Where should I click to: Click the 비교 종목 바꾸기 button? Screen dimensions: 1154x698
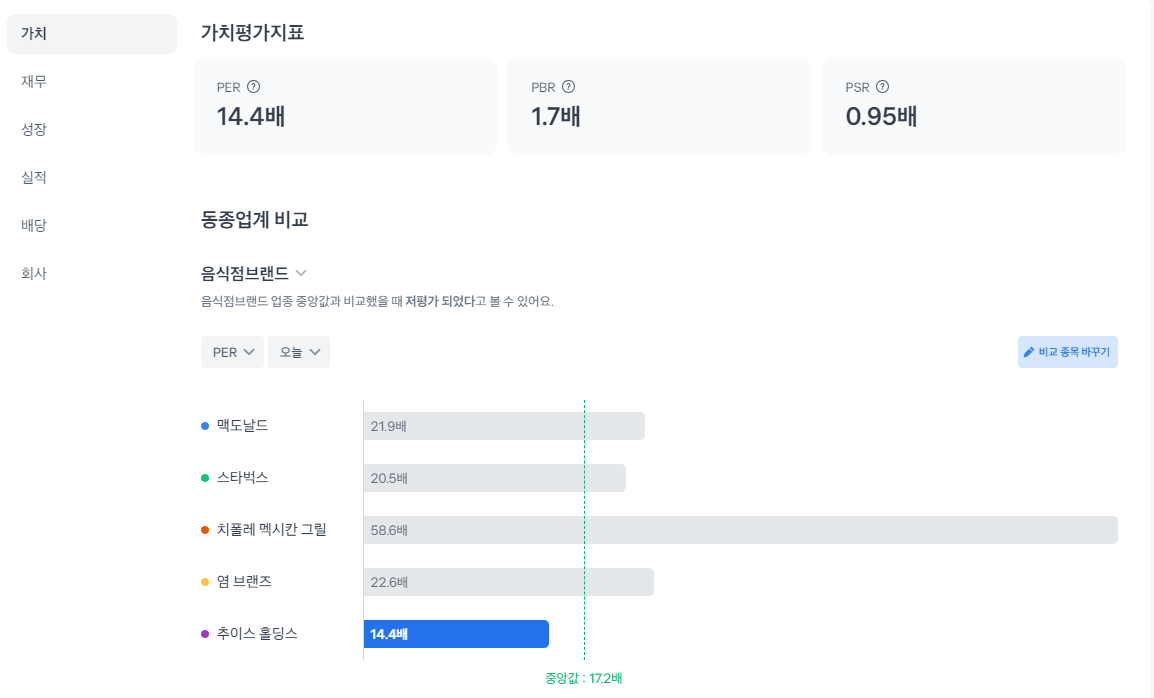(x=1068, y=351)
